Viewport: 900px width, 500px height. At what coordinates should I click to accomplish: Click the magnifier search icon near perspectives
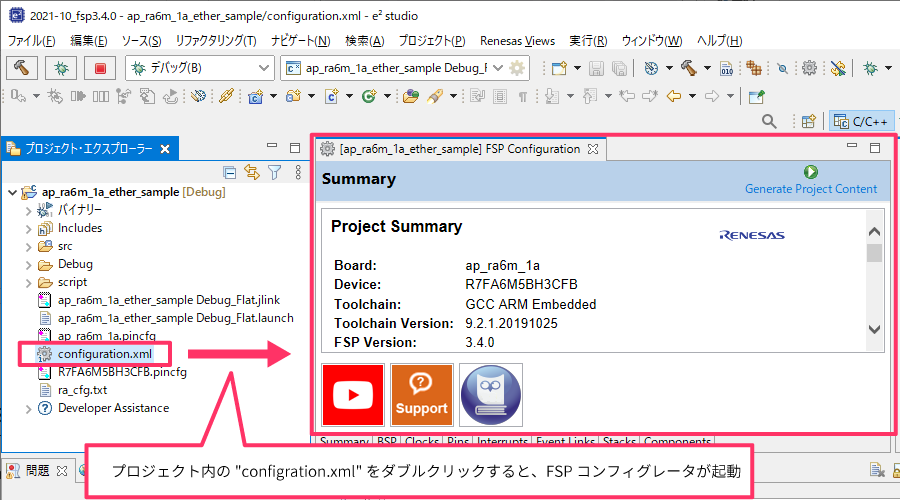pos(769,121)
